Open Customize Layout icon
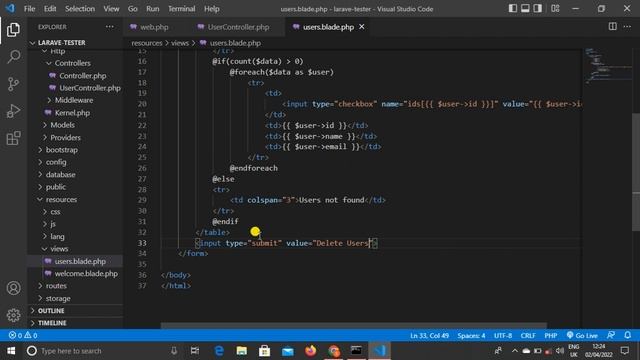The image size is (640, 360). tap(555, 8)
